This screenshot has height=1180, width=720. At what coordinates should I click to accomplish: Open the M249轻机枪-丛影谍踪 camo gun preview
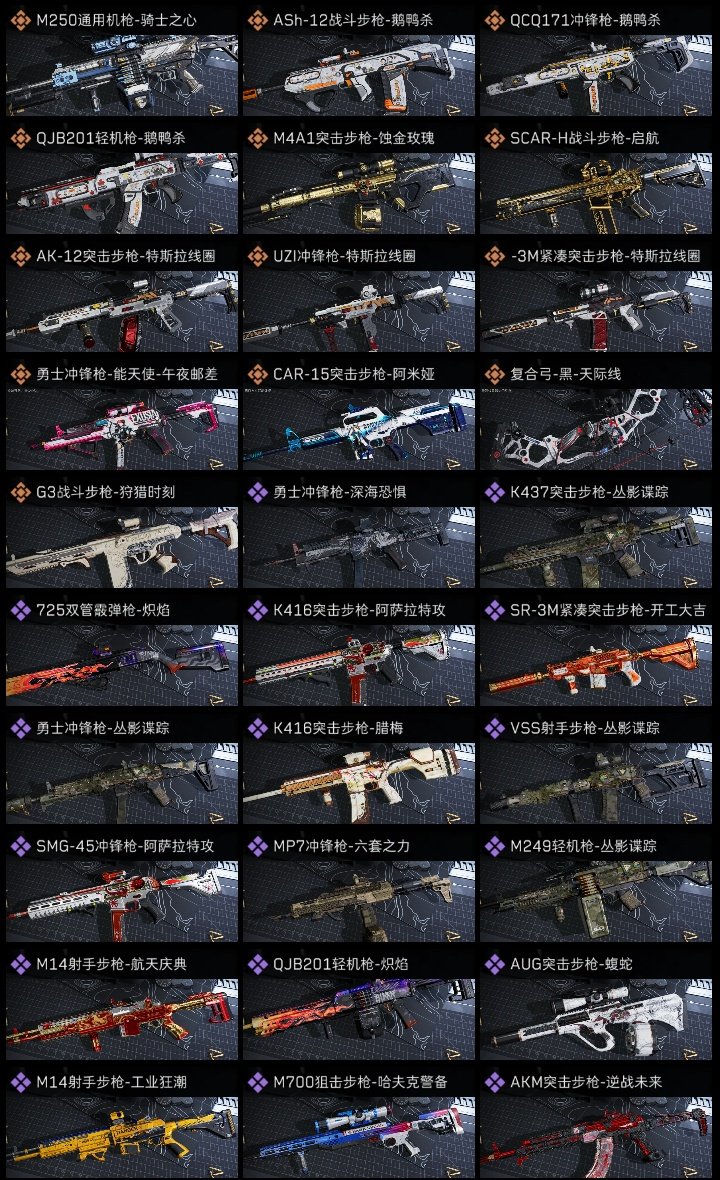point(596,902)
